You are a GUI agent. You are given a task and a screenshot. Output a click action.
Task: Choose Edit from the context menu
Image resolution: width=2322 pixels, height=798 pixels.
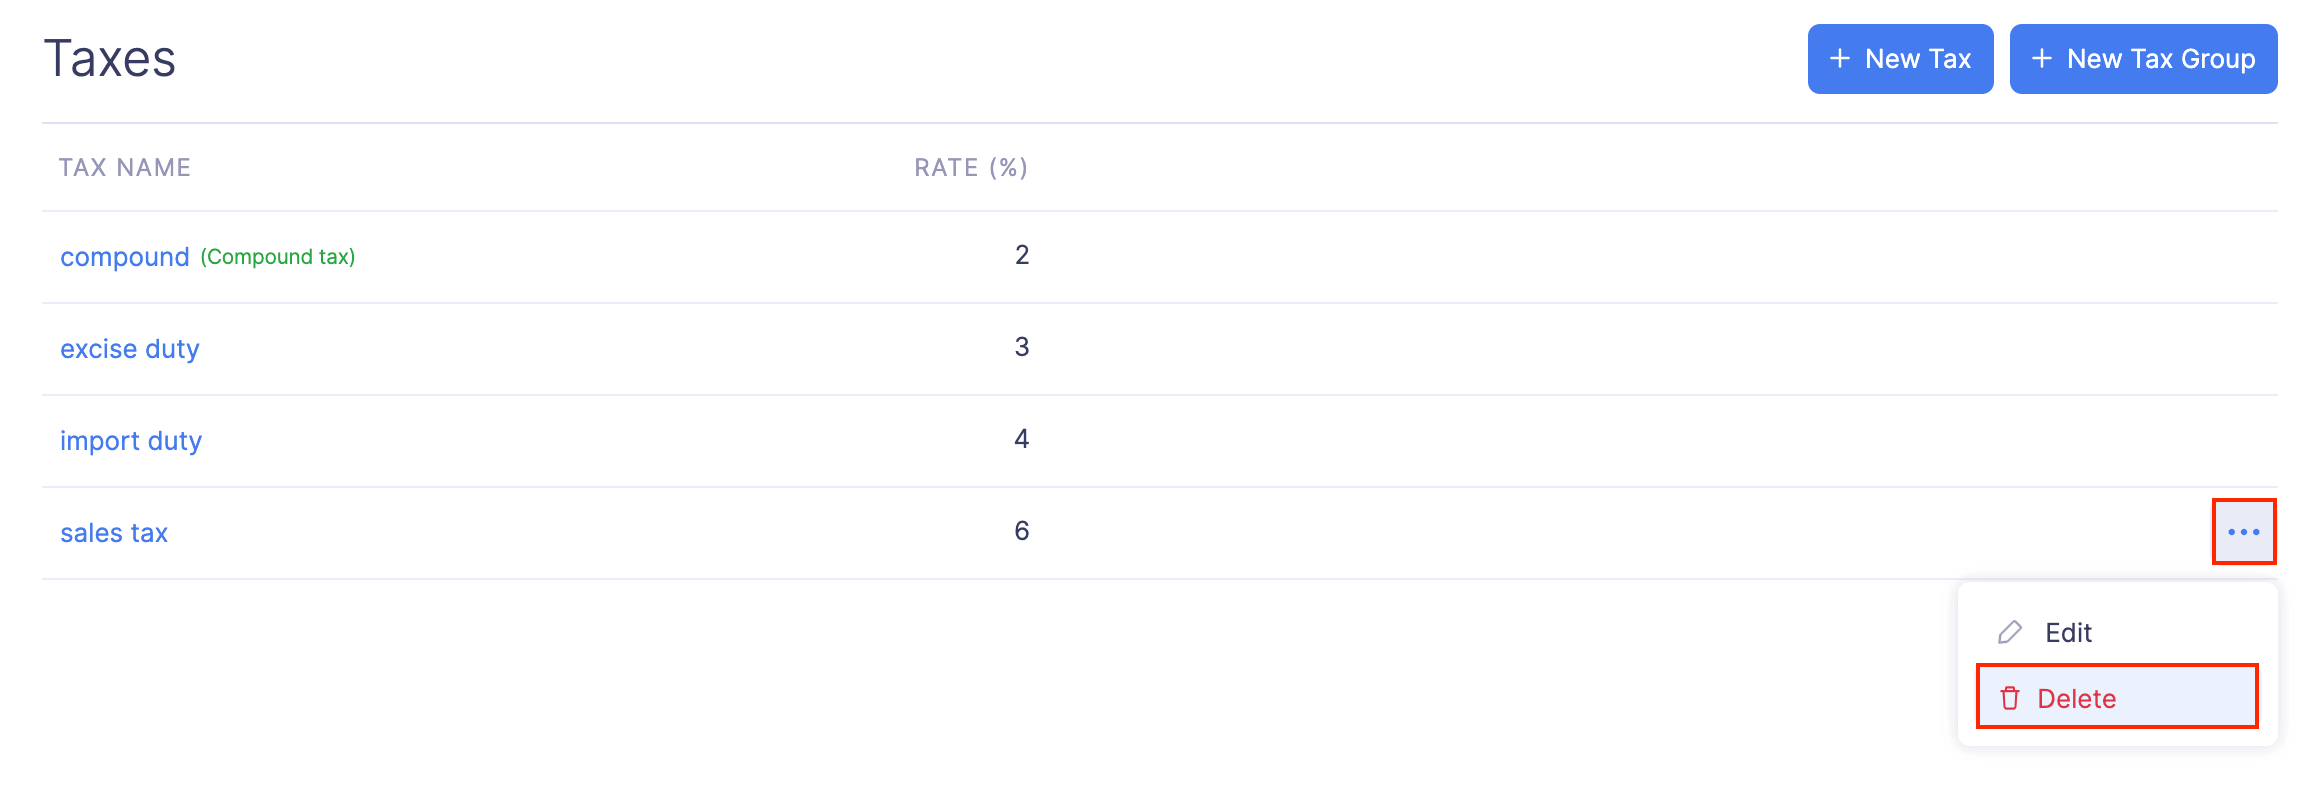[2068, 632]
